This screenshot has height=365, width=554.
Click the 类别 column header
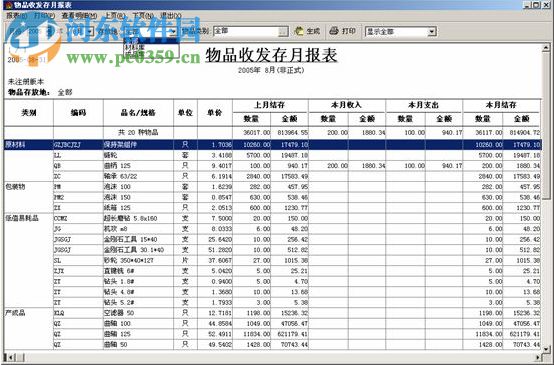29,113
